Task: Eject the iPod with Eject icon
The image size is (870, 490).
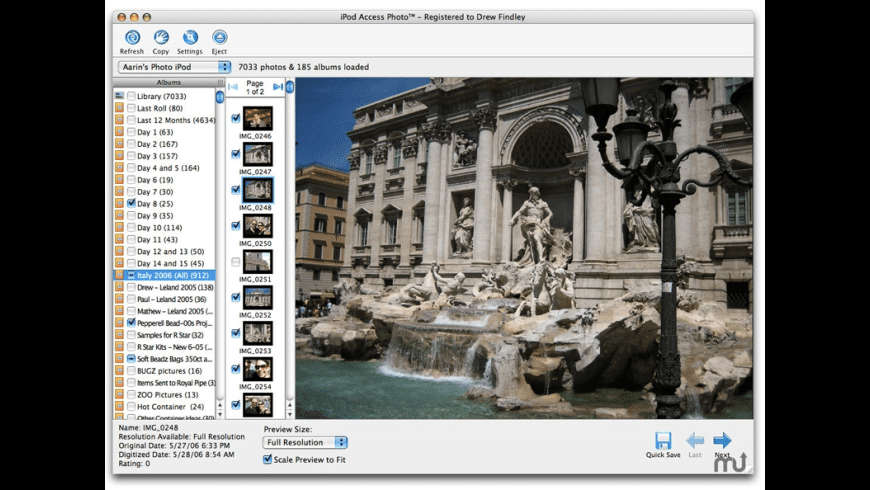Action: (x=219, y=37)
